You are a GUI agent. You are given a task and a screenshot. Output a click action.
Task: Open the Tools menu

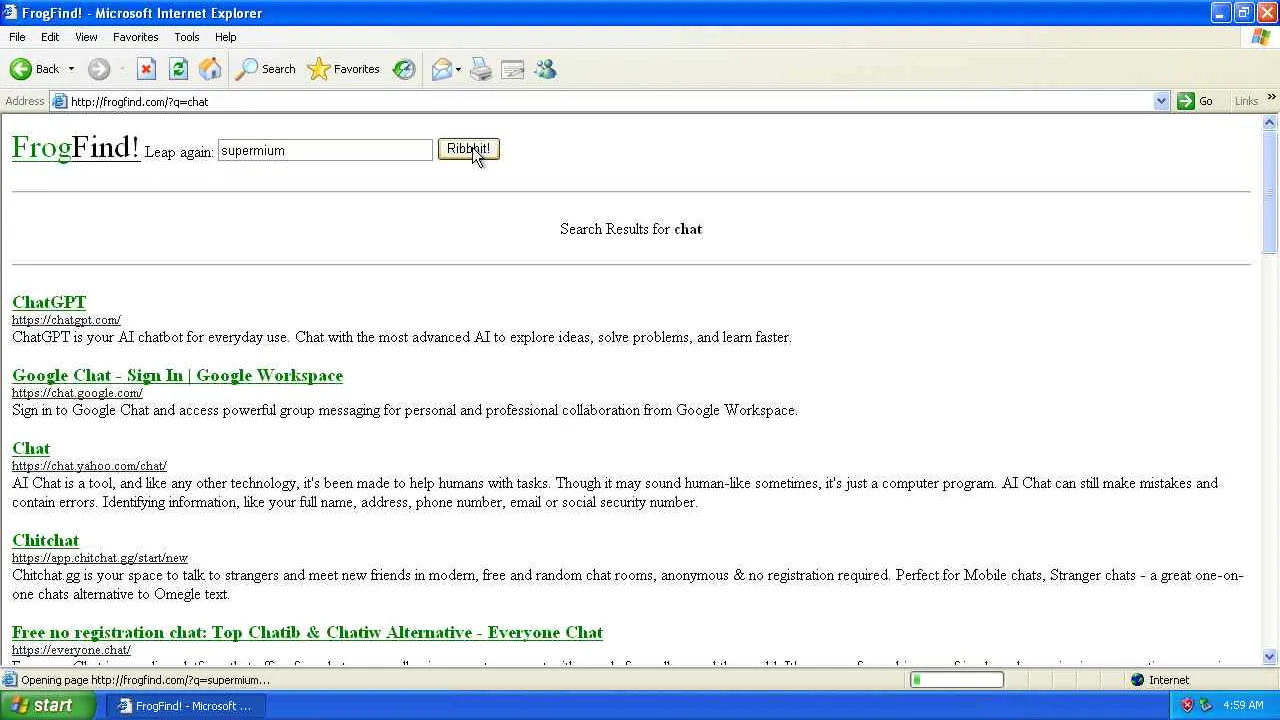coord(187,37)
